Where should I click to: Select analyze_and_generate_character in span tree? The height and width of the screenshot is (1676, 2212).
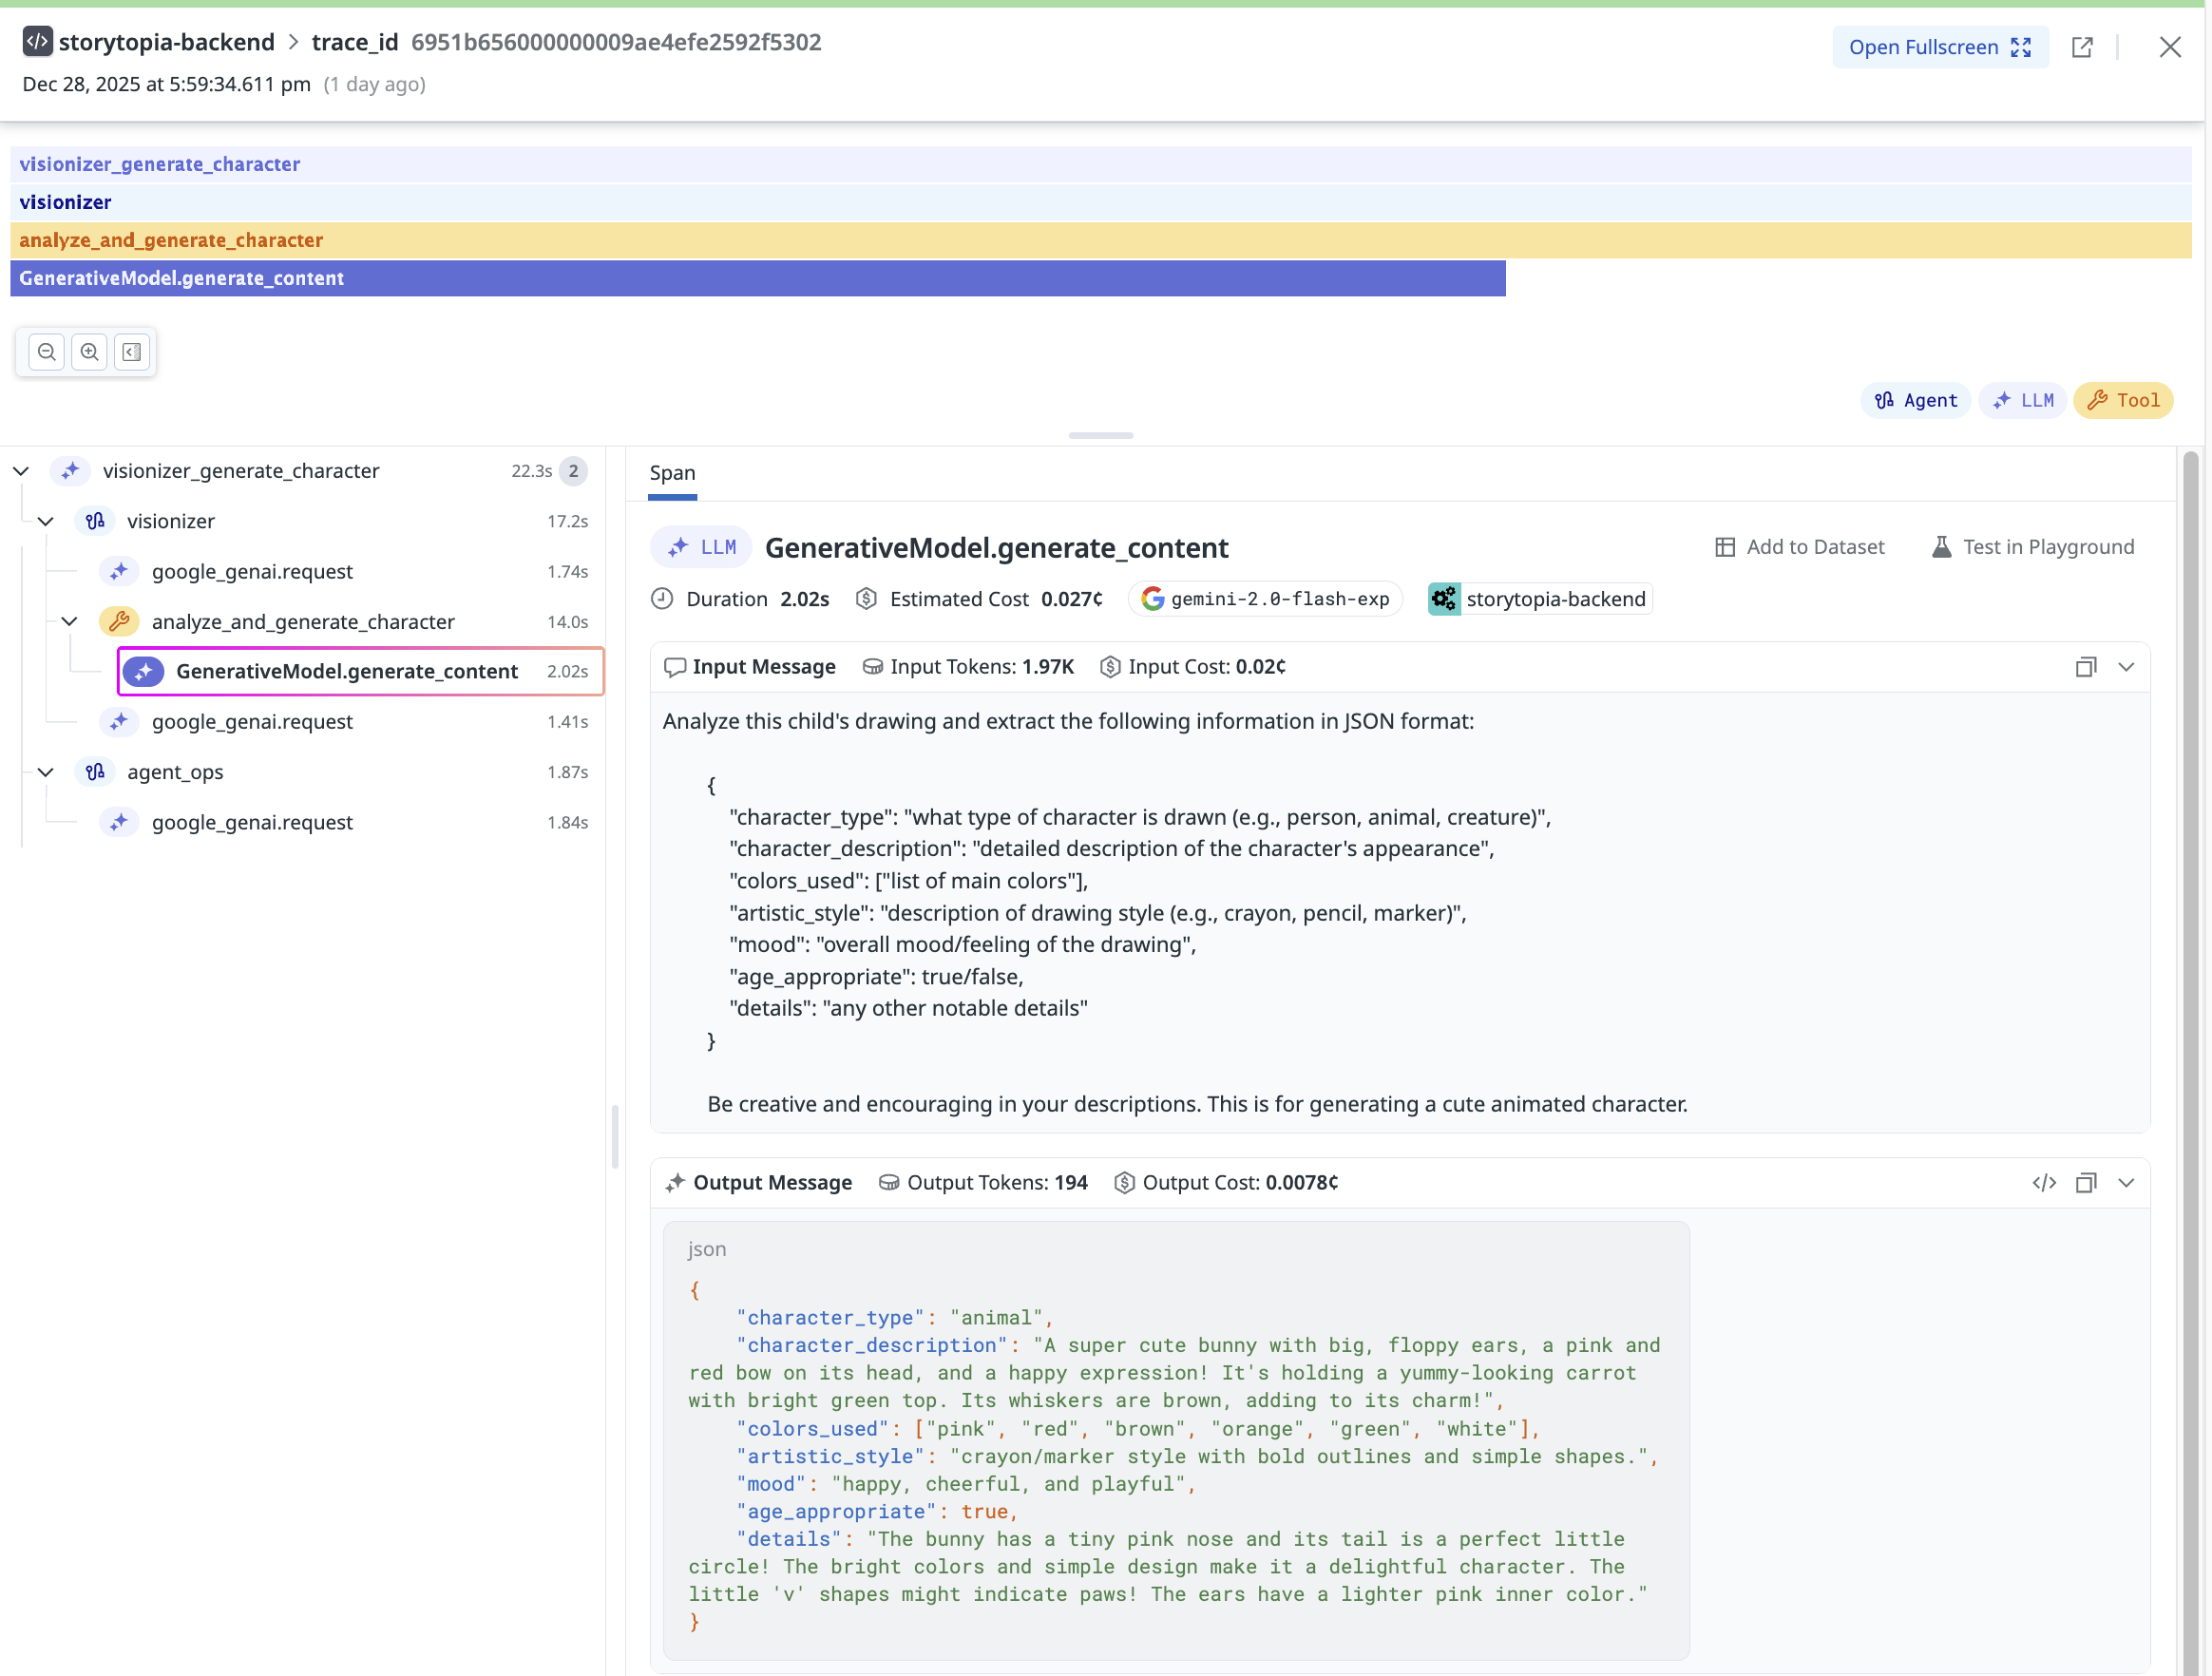tap(303, 622)
